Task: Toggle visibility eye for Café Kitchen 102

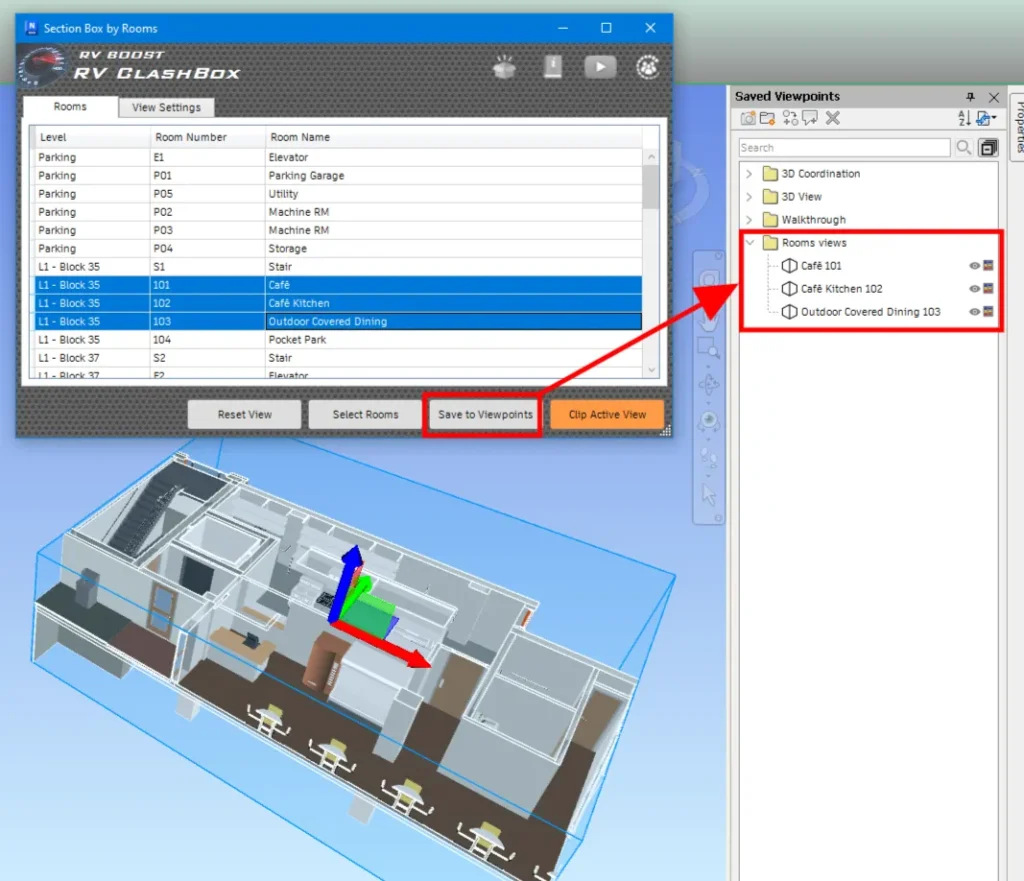Action: (x=974, y=289)
